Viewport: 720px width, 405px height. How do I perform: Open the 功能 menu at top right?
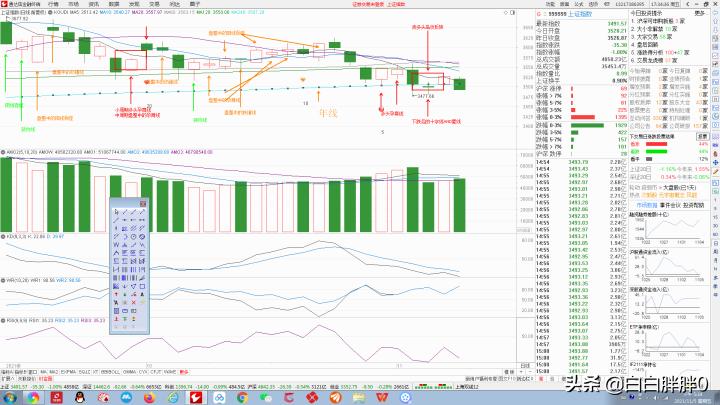pyautogui.click(x=550, y=4)
